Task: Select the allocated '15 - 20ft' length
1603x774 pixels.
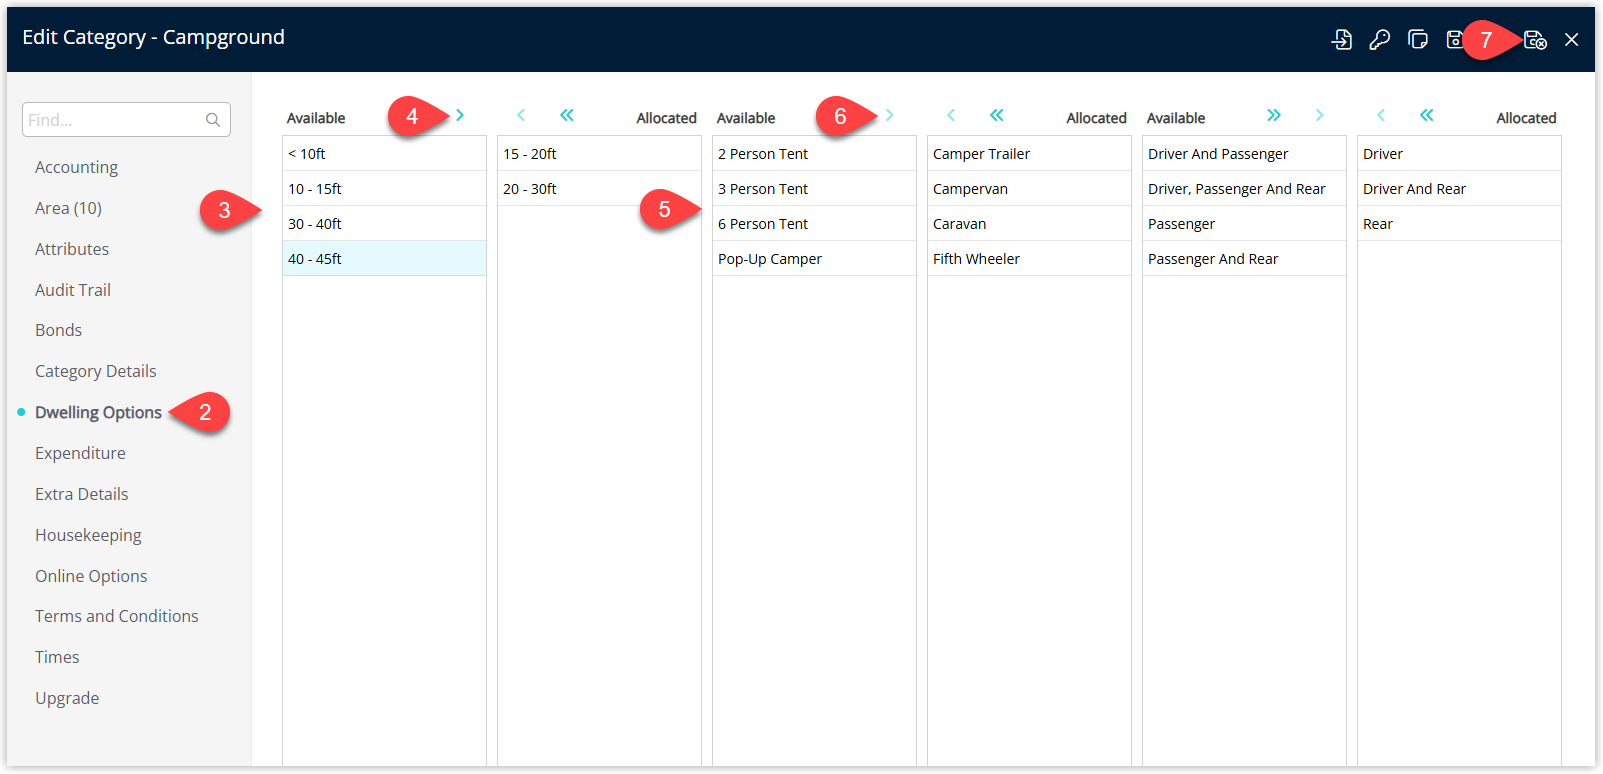Action: 599,154
